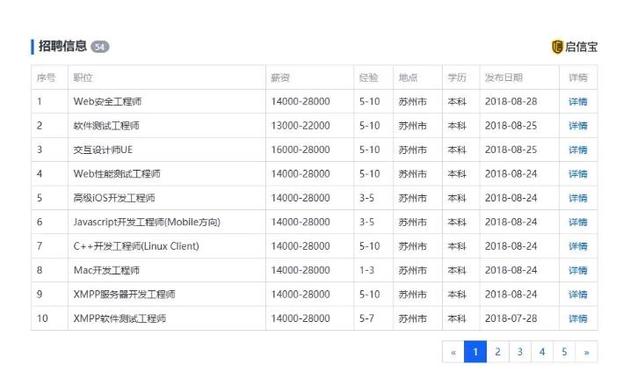Select the active page 1 button

click(x=475, y=352)
